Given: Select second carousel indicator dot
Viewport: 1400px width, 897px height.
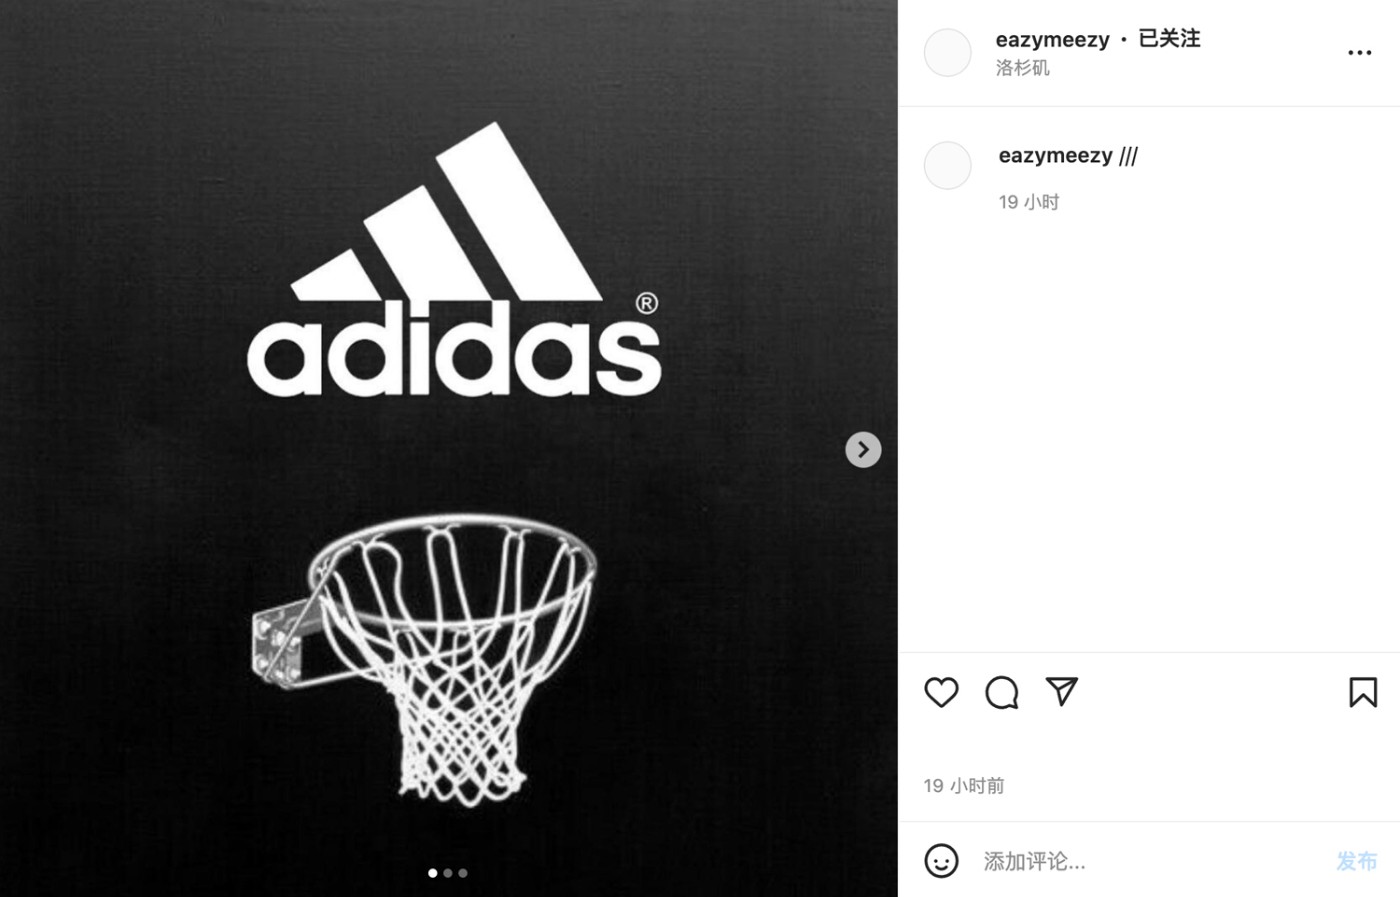Looking at the screenshot, I should click(x=447, y=873).
